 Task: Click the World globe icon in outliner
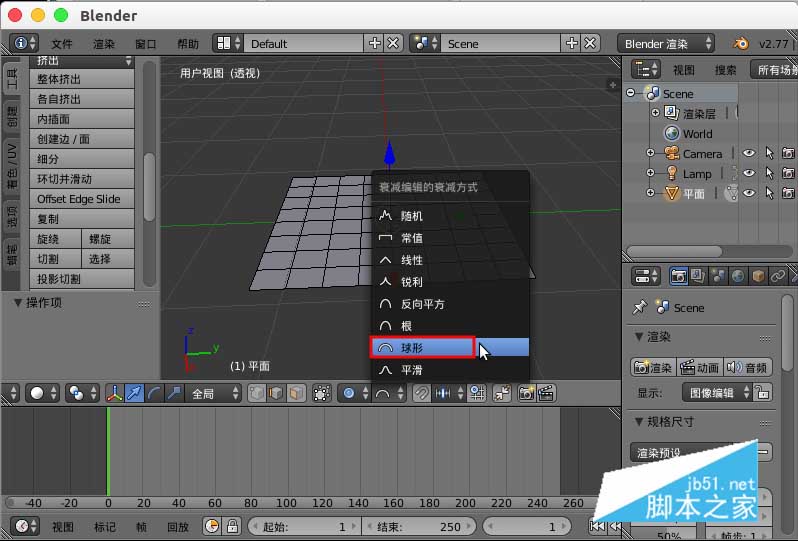(x=671, y=134)
